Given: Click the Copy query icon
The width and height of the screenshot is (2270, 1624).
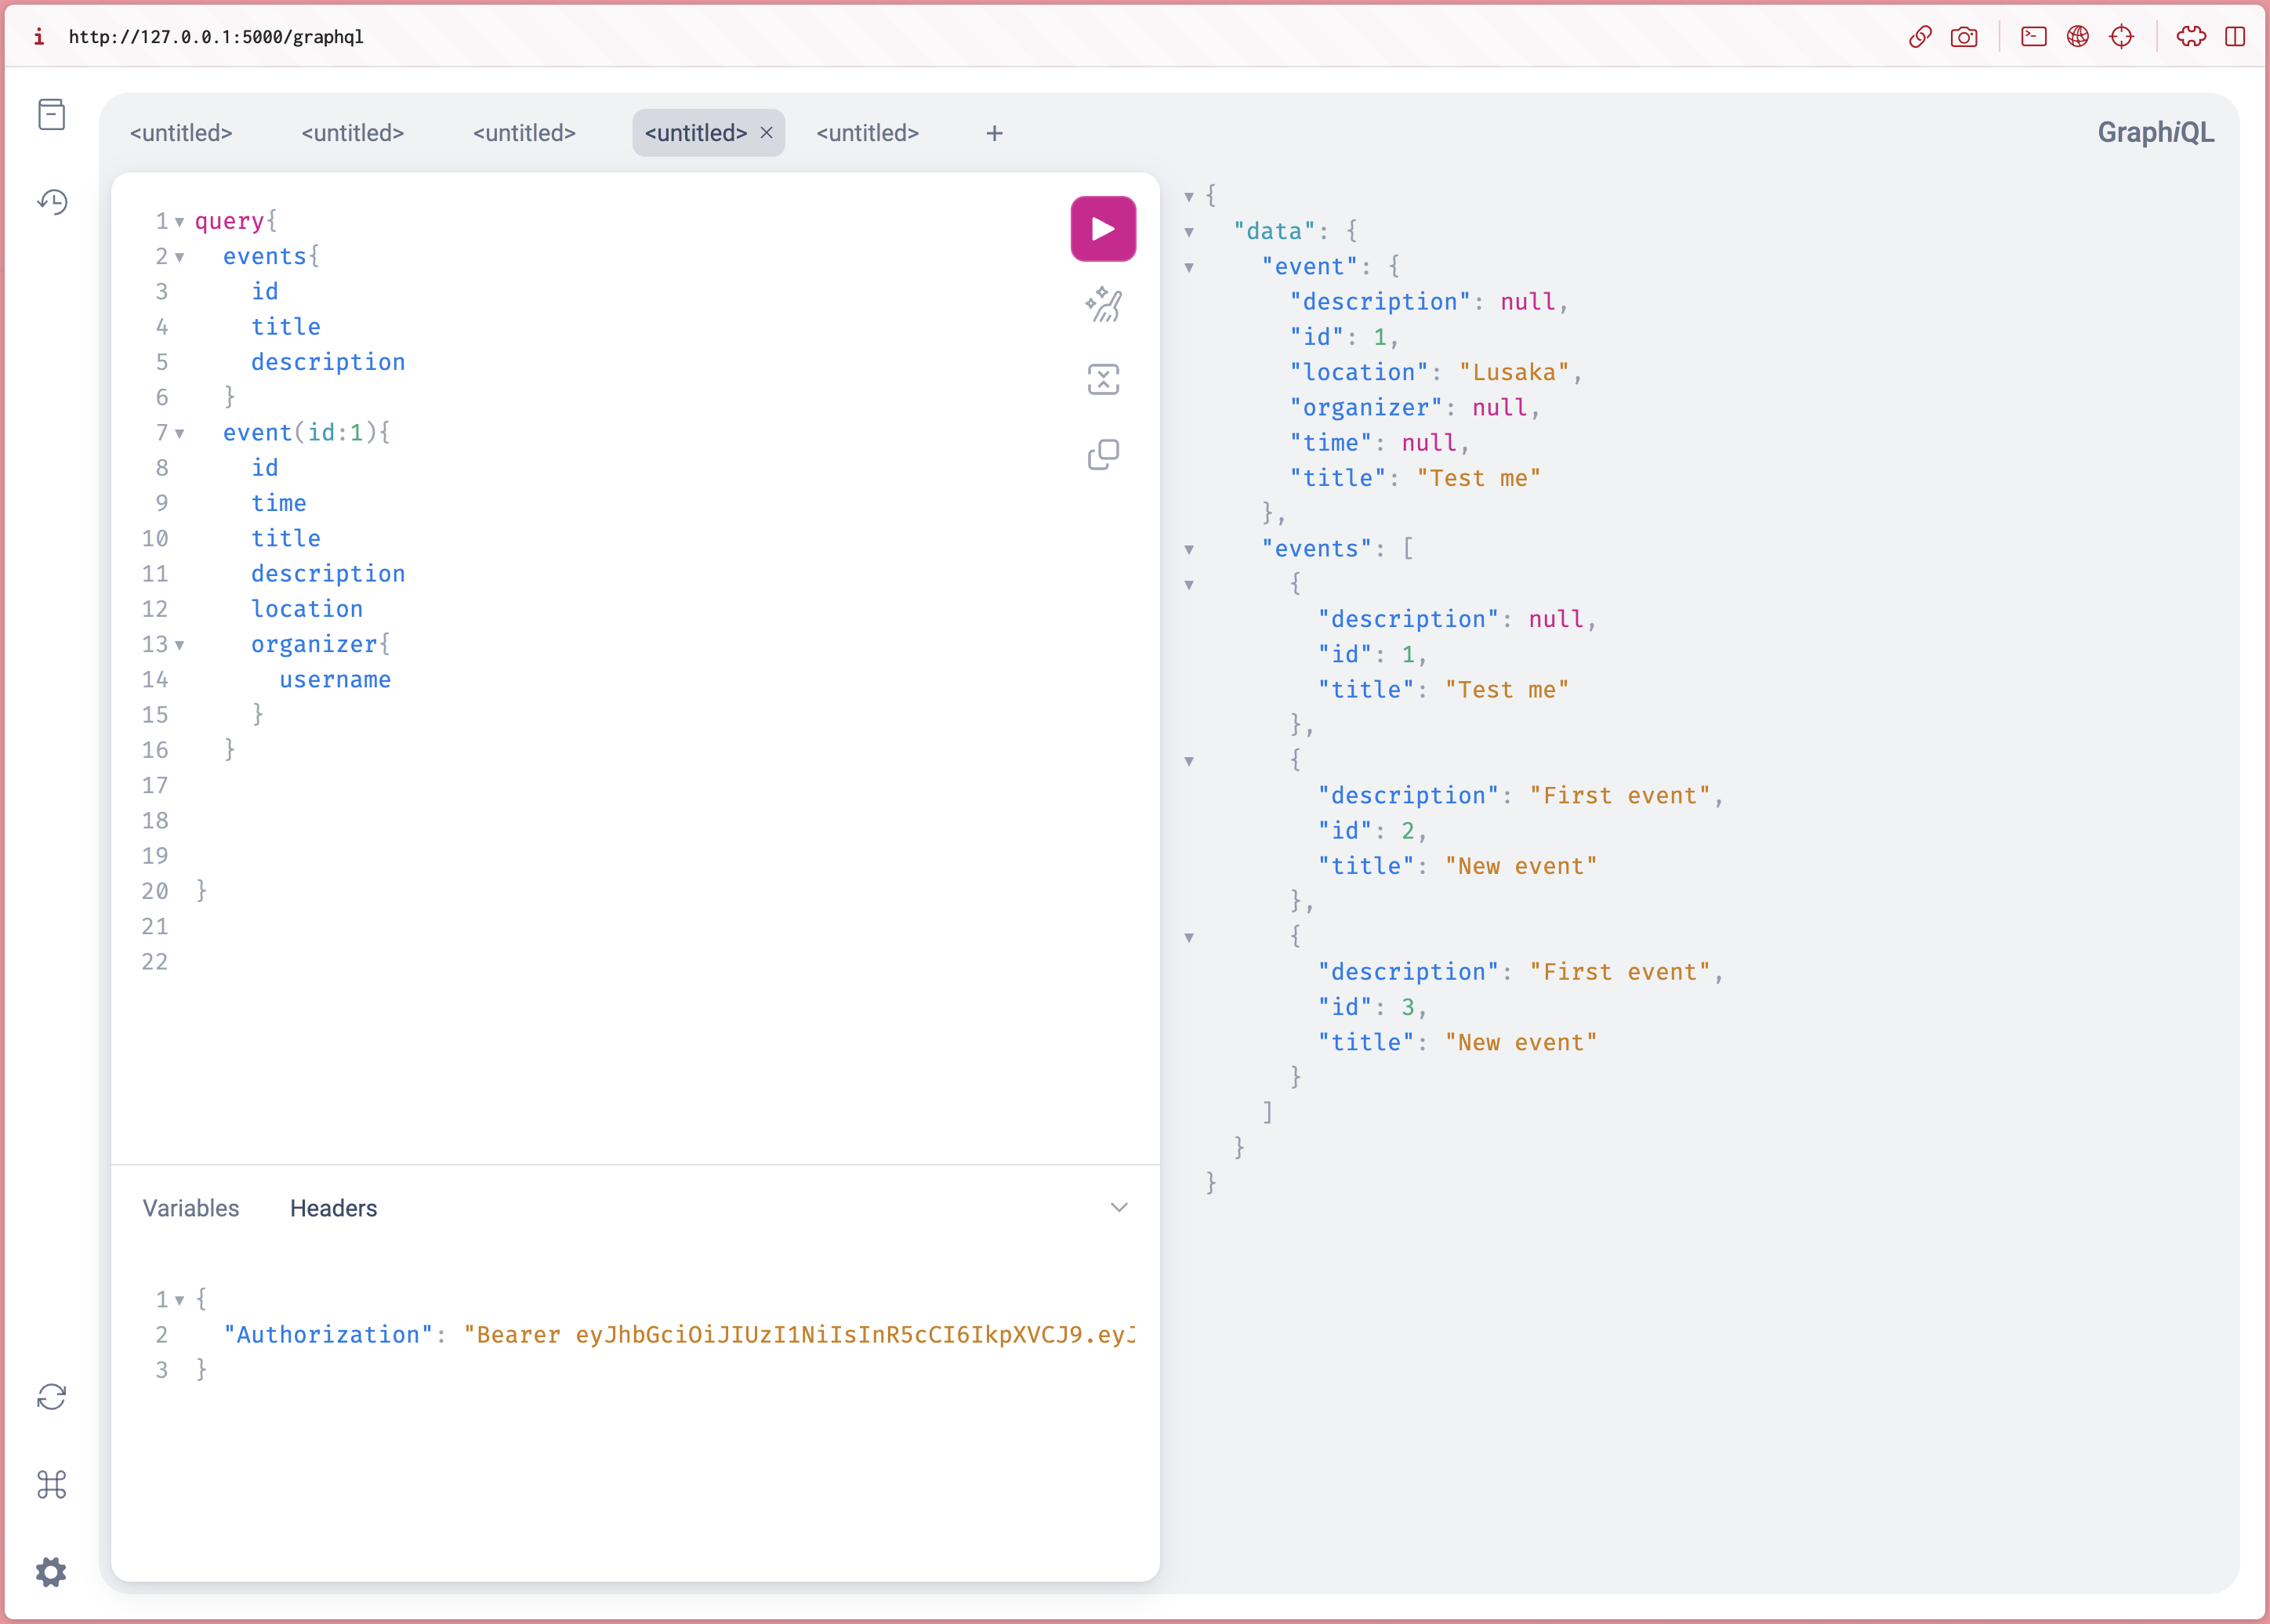Looking at the screenshot, I should [x=1103, y=455].
